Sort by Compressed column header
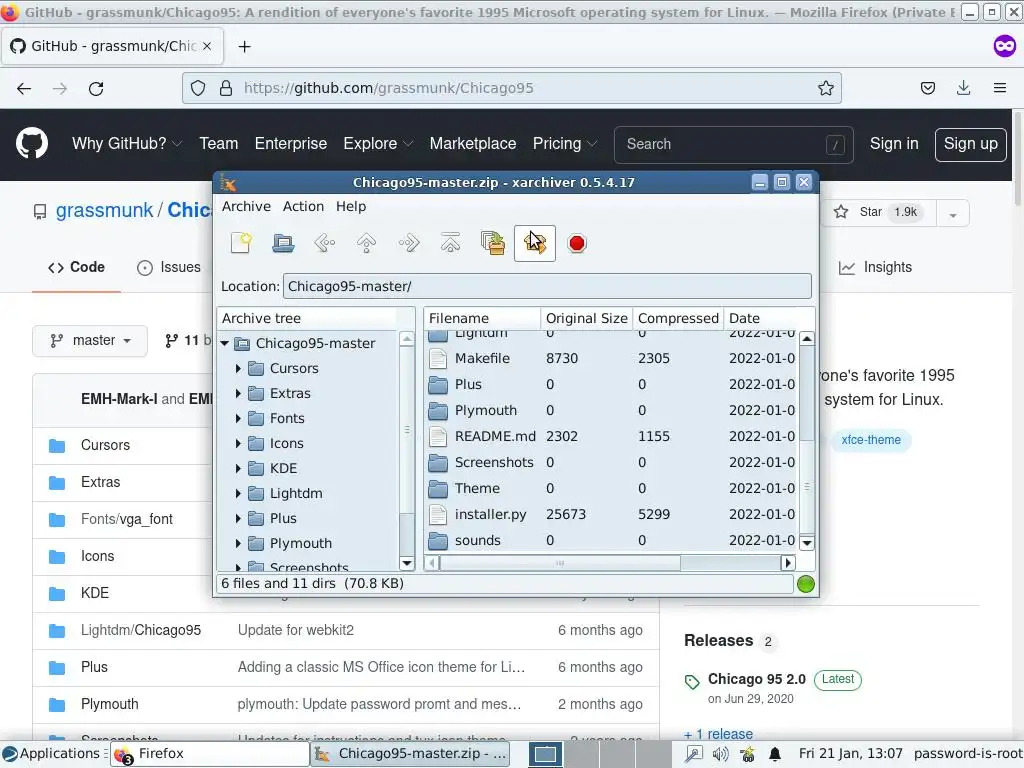 678,318
